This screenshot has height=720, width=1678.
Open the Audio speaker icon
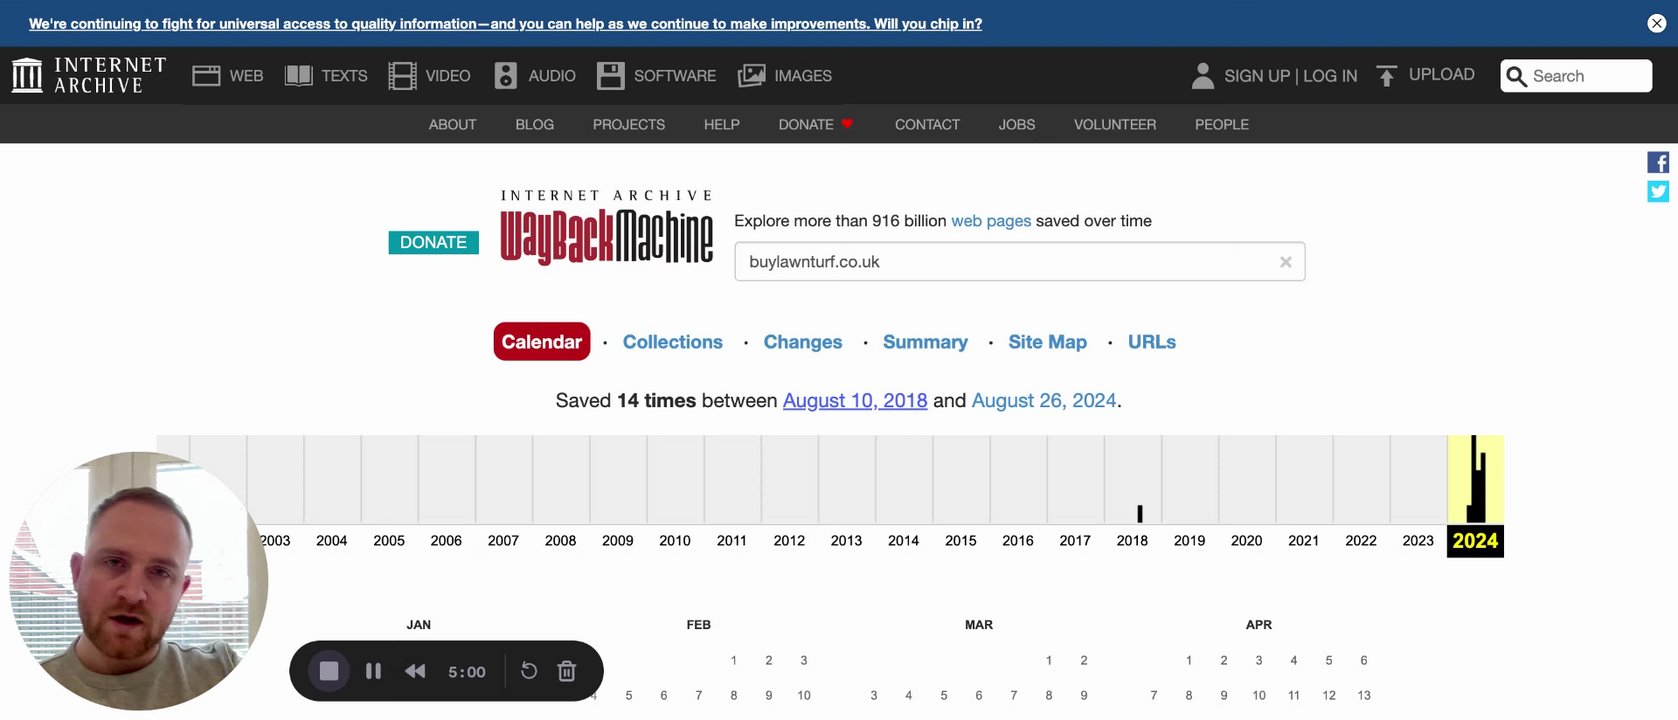tap(506, 76)
